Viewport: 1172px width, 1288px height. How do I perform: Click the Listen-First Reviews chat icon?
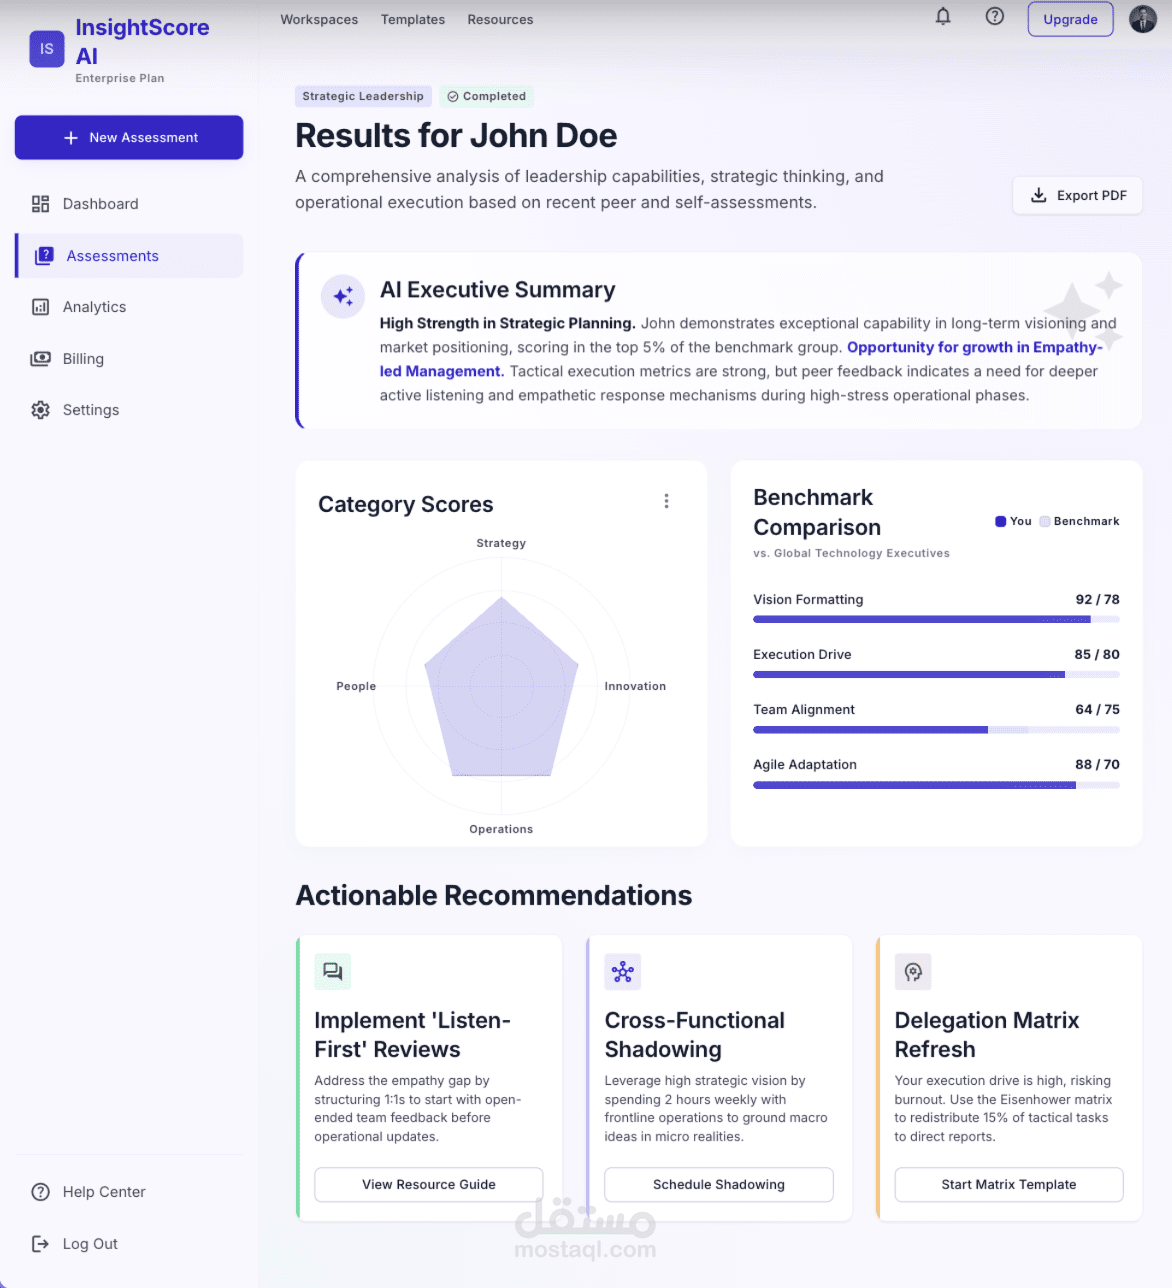click(333, 971)
